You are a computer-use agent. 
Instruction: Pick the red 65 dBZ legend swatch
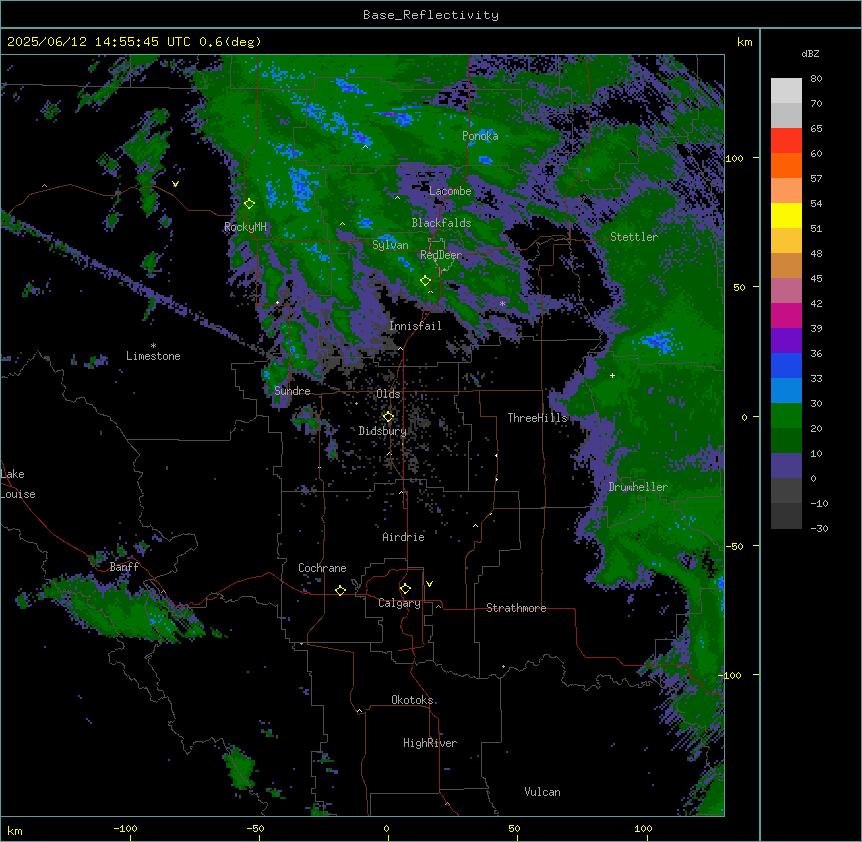click(x=786, y=141)
